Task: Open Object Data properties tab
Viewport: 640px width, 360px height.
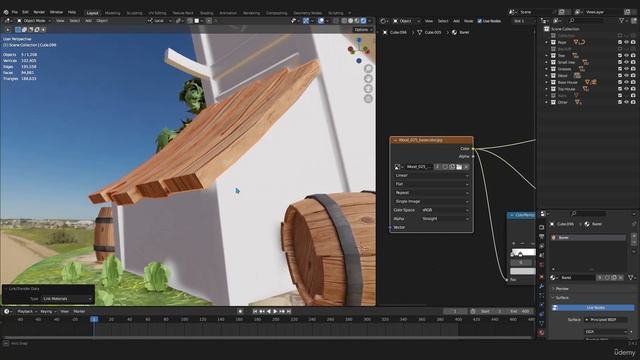Action: click(x=541, y=323)
